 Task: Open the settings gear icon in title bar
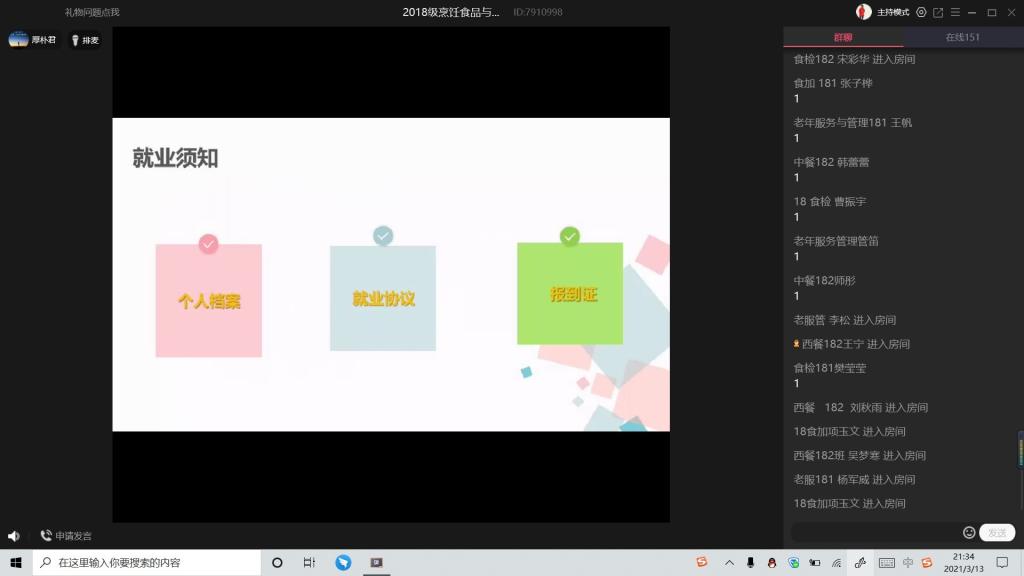pos(921,12)
